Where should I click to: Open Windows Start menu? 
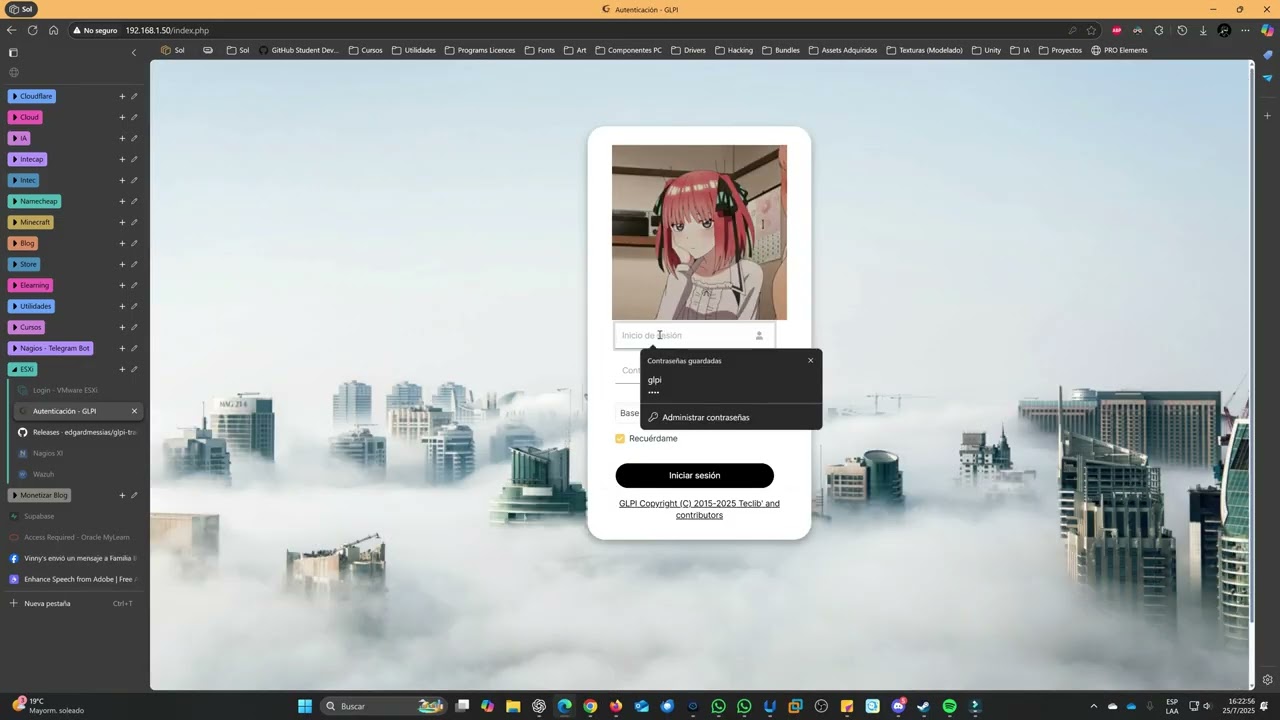304,706
